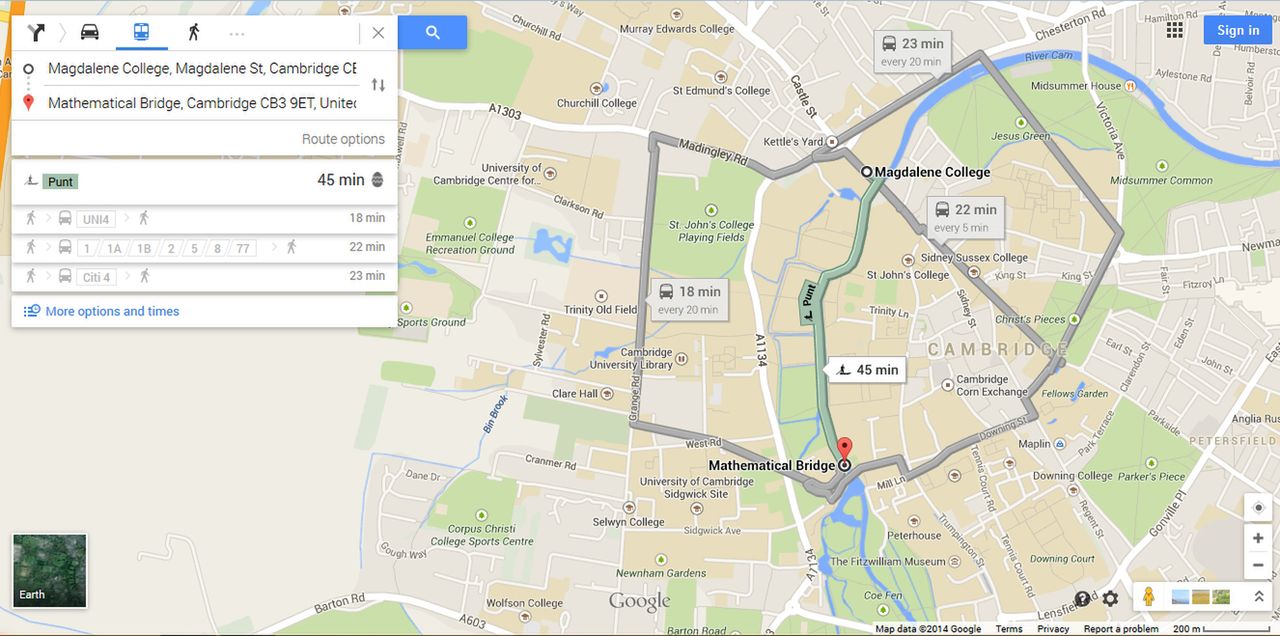The width and height of the screenshot is (1280, 636).
Task: Open Route options
Action: pos(343,139)
